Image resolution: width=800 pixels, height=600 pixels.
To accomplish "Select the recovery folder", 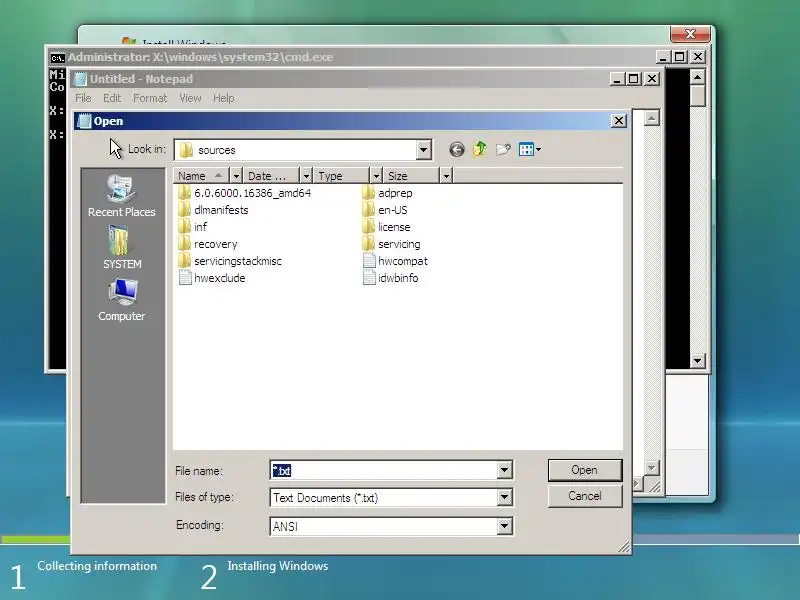I will click(208, 244).
